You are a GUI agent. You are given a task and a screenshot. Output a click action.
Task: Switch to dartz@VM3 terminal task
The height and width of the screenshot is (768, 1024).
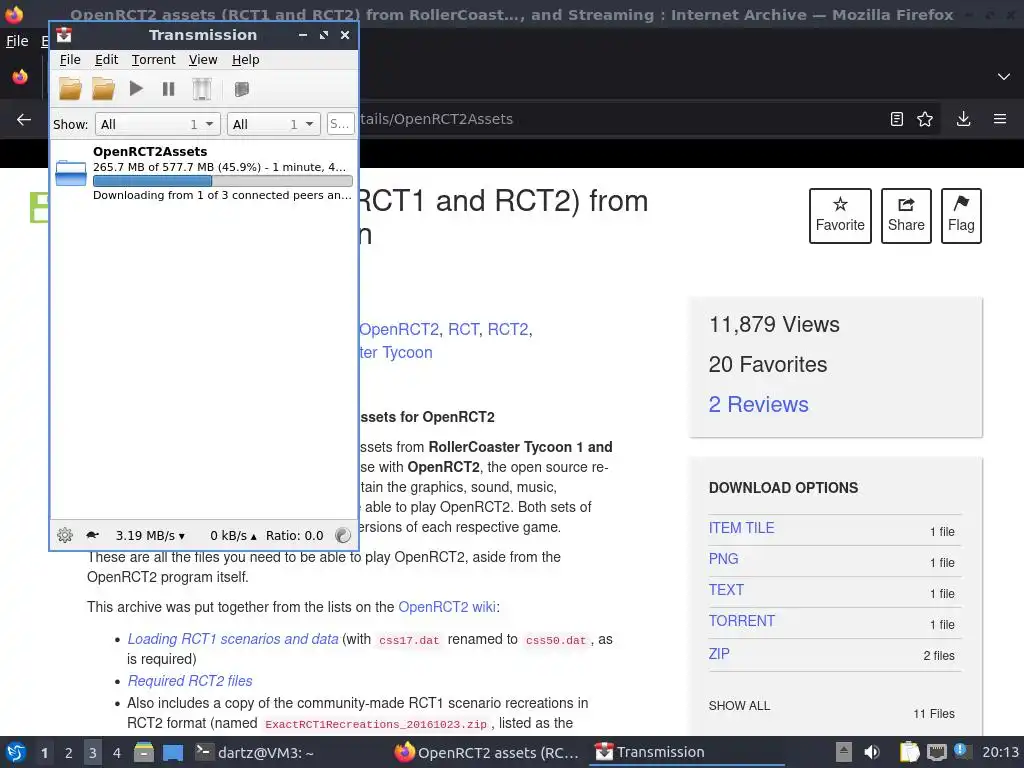coord(255,752)
